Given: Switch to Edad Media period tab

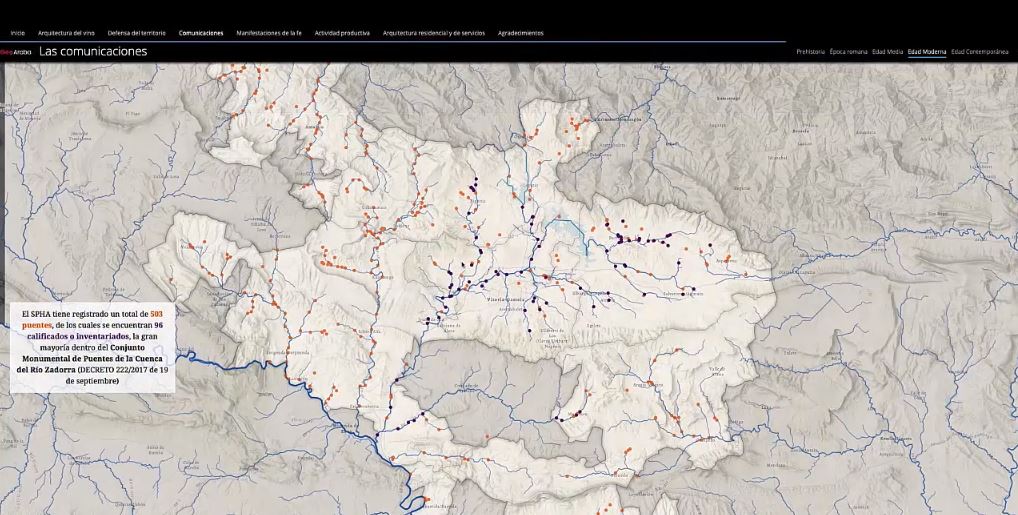Looking at the screenshot, I should (x=888, y=51).
